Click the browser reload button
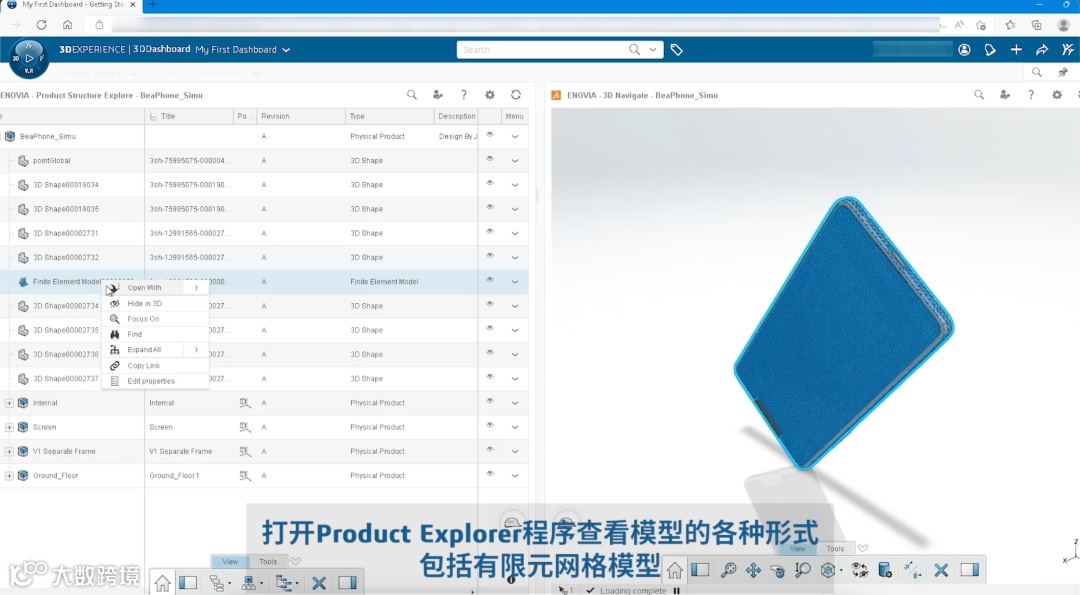The height and width of the screenshot is (595, 1080). pyautogui.click(x=41, y=25)
